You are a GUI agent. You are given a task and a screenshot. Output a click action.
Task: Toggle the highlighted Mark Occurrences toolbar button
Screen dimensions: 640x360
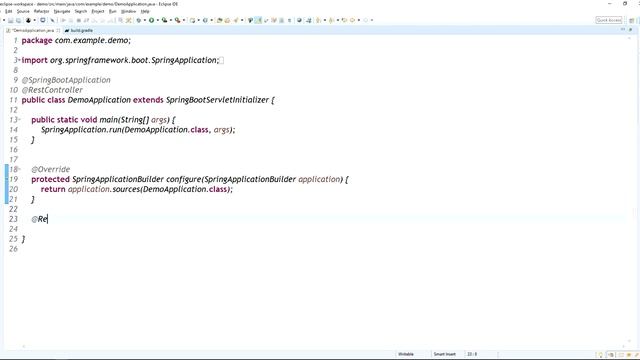[x=258, y=20]
